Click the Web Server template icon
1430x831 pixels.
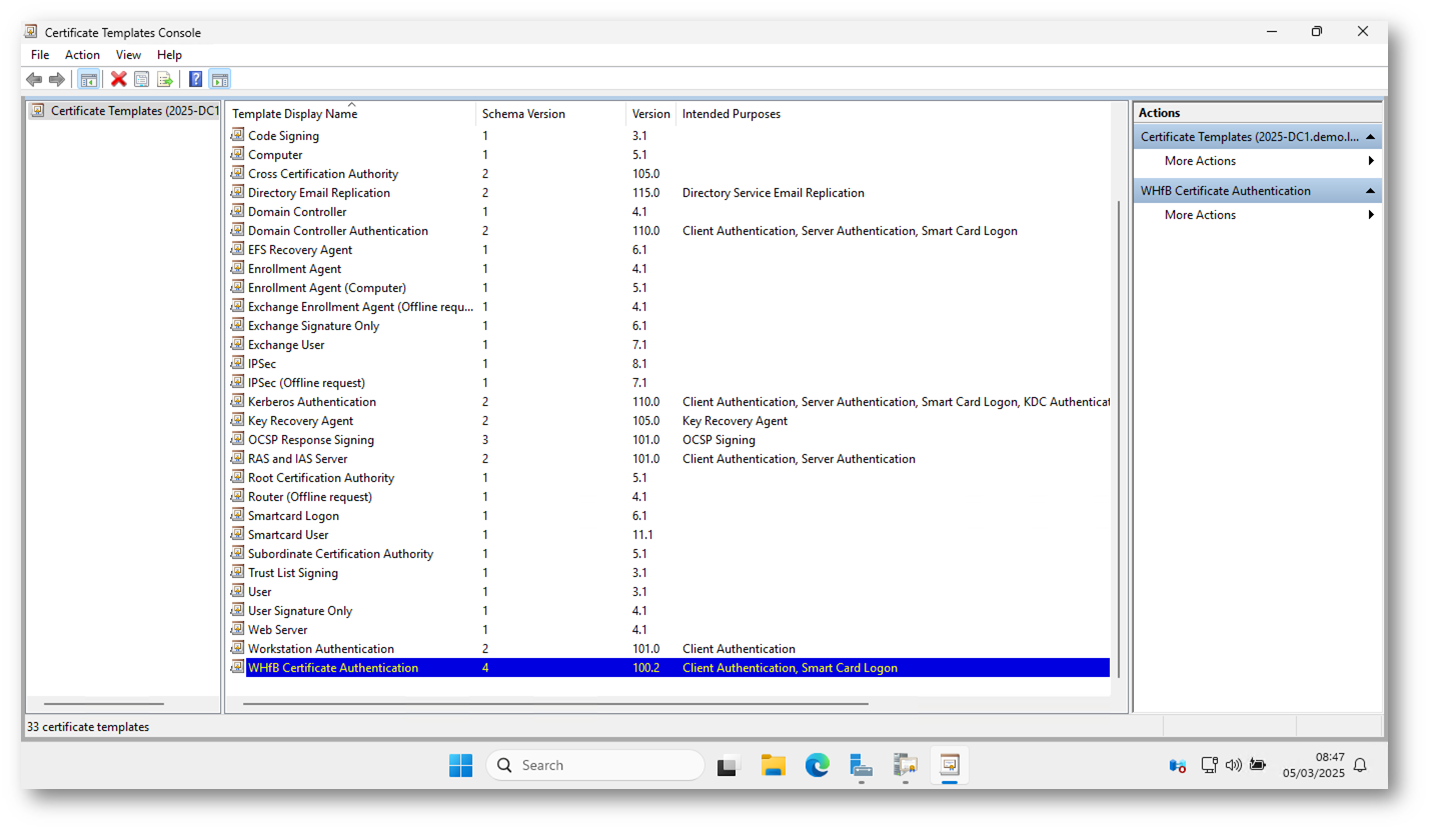[237, 629]
